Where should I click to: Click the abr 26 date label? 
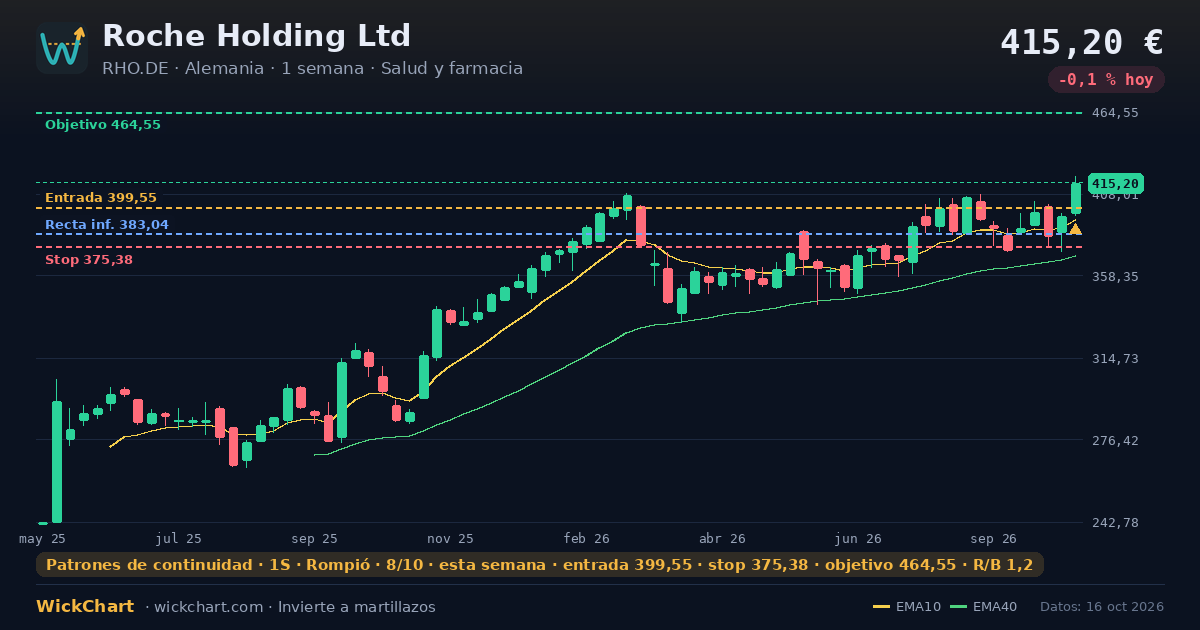[723, 538]
